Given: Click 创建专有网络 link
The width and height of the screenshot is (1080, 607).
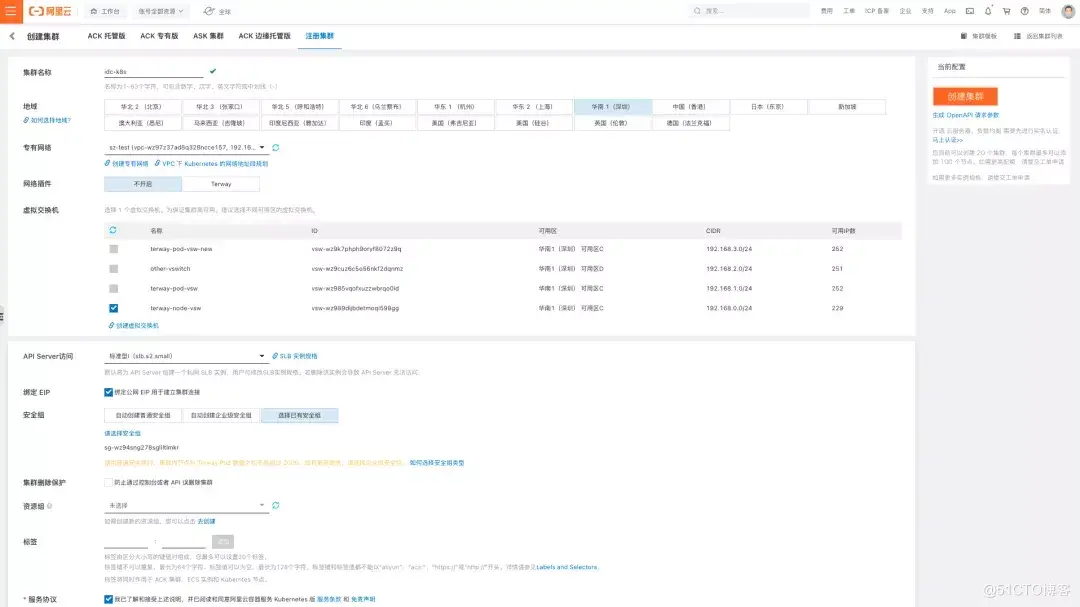Looking at the screenshot, I should click(127, 164).
